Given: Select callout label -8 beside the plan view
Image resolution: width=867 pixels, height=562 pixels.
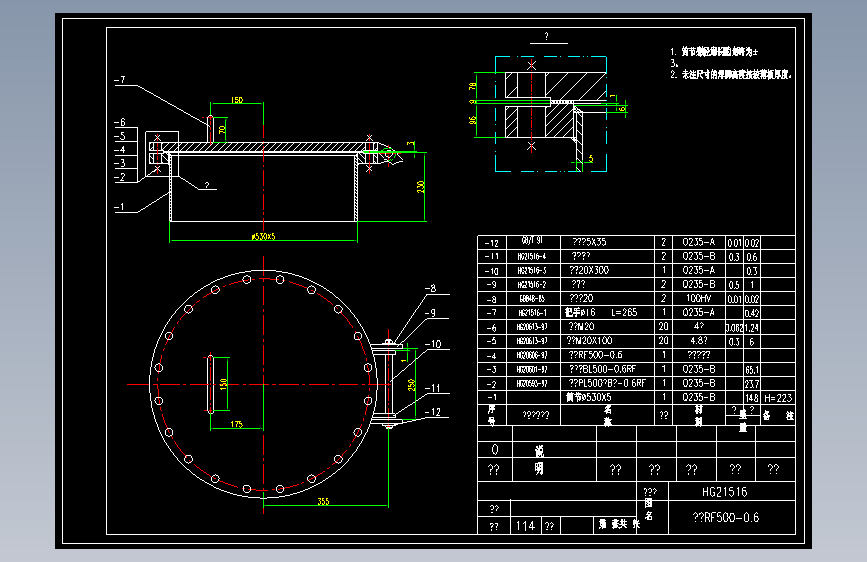Looking at the screenshot, I should [x=431, y=288].
